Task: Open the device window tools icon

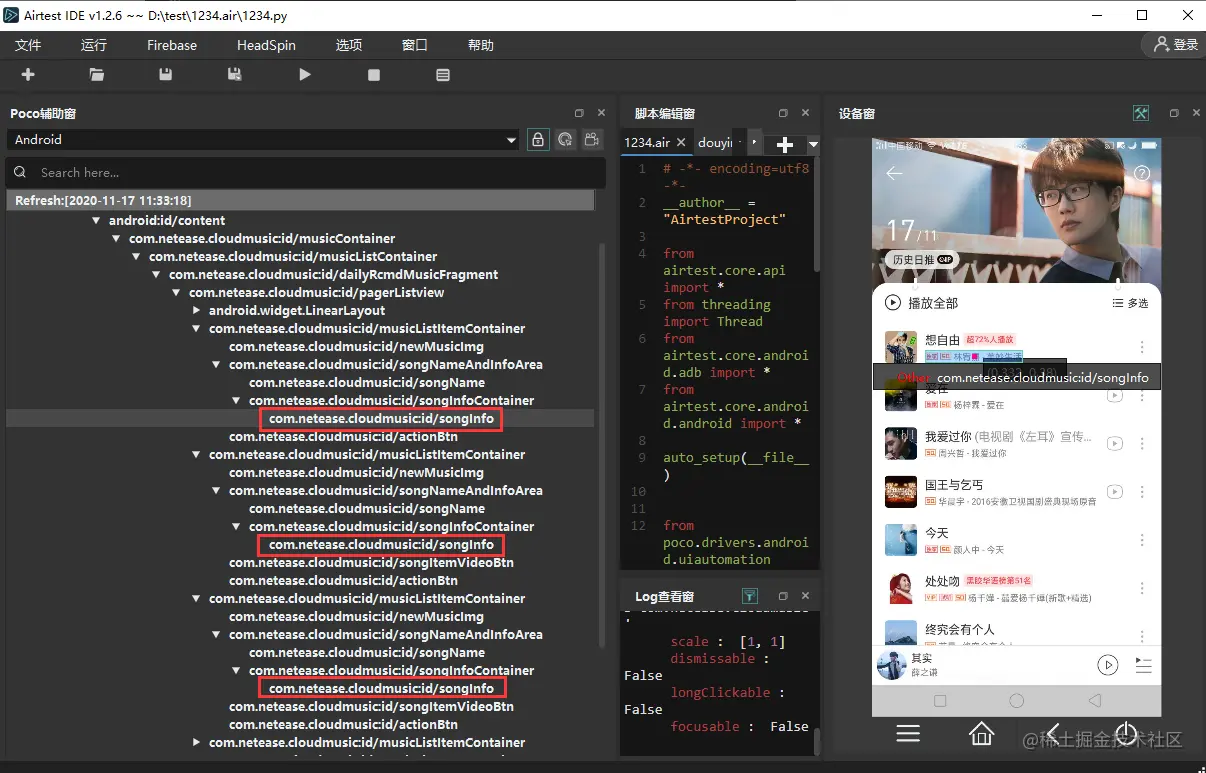Action: 1141,114
